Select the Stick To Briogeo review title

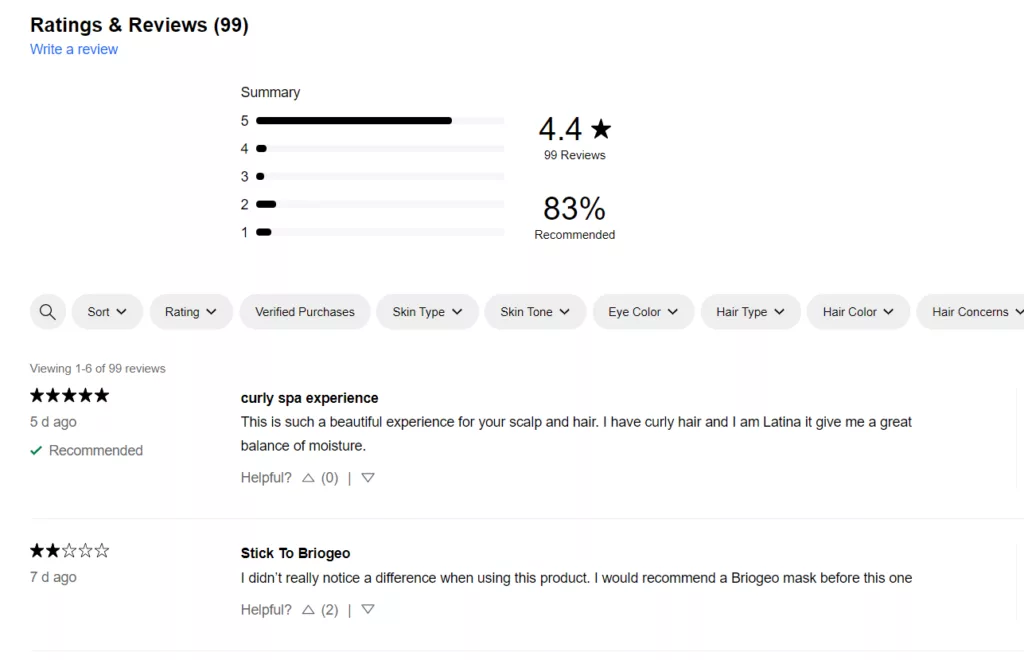pyautogui.click(x=295, y=553)
